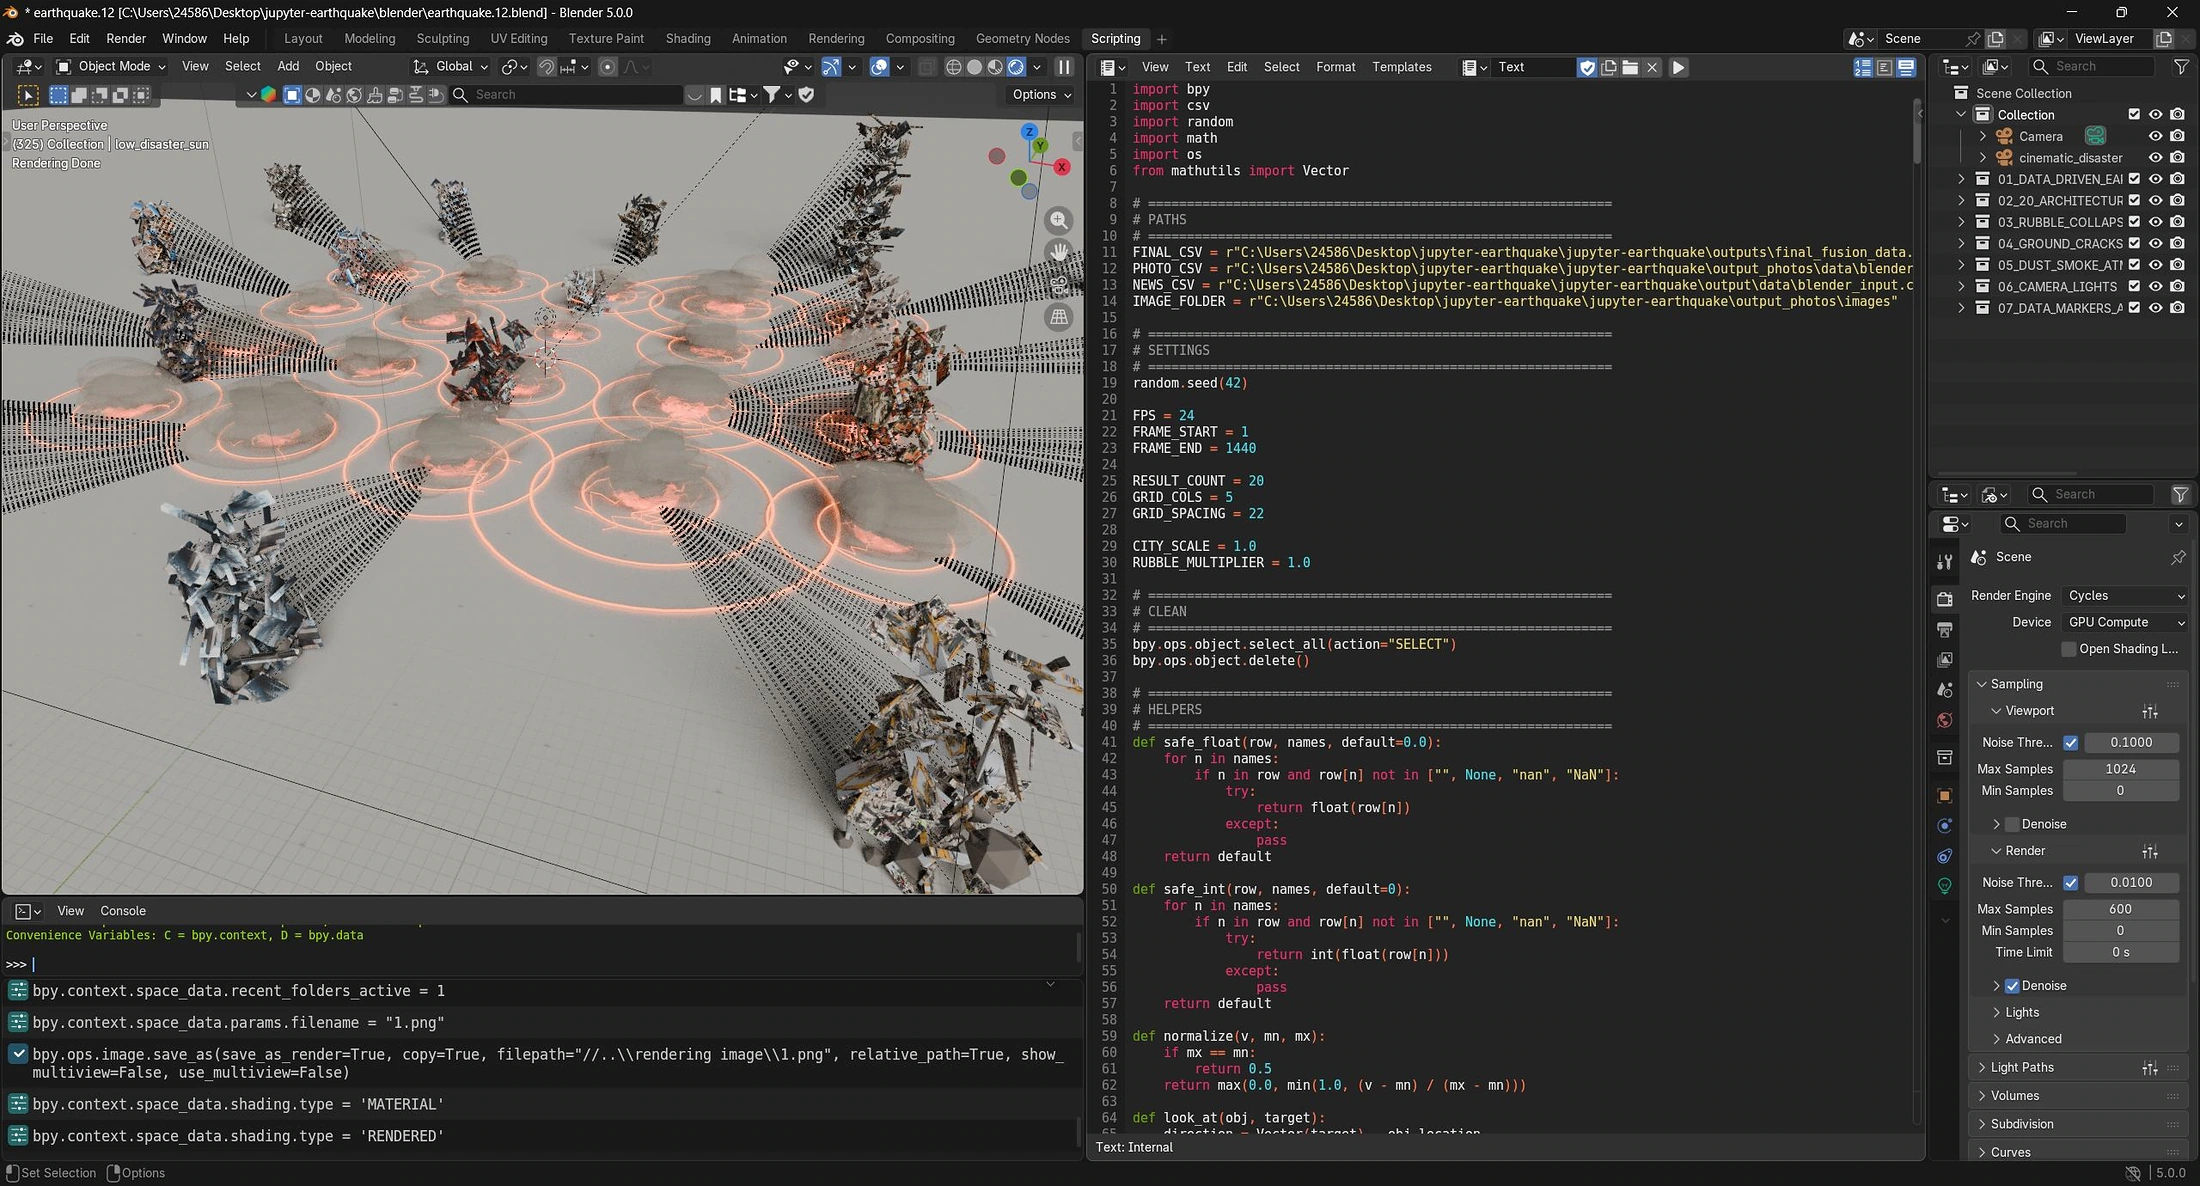Open Output properties tab
The width and height of the screenshot is (2200, 1186).
coord(1945,629)
